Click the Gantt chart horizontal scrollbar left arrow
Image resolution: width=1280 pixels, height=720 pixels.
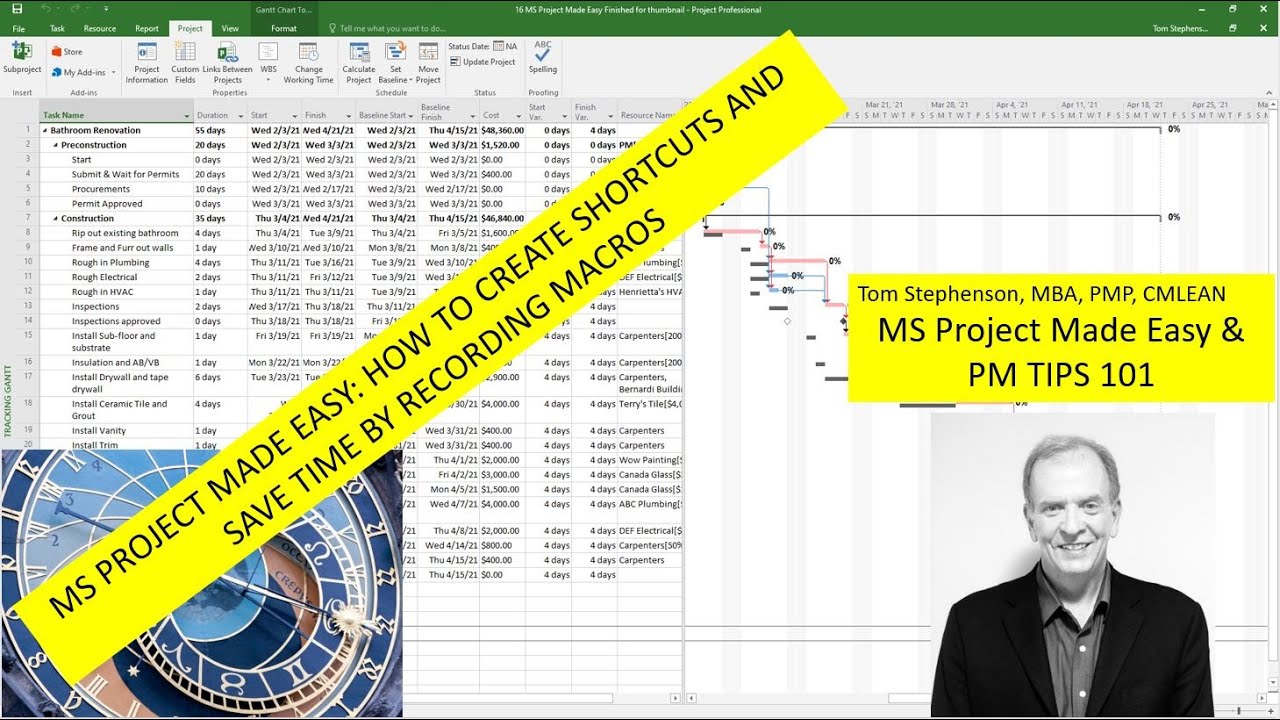pos(690,698)
